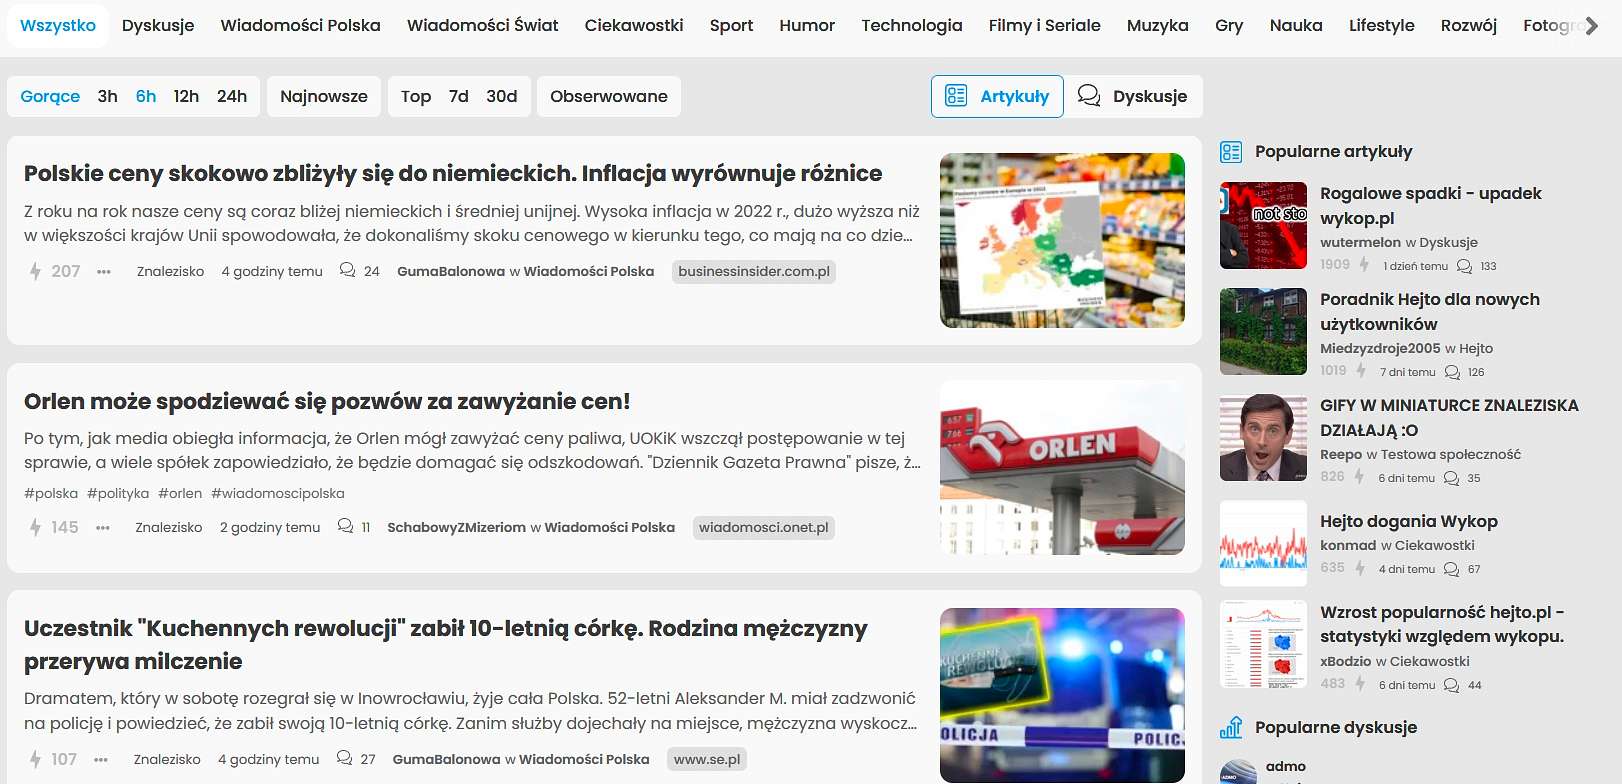
Task: Open comments icon on the Kuchenne rewolucje article
Action: [344, 758]
